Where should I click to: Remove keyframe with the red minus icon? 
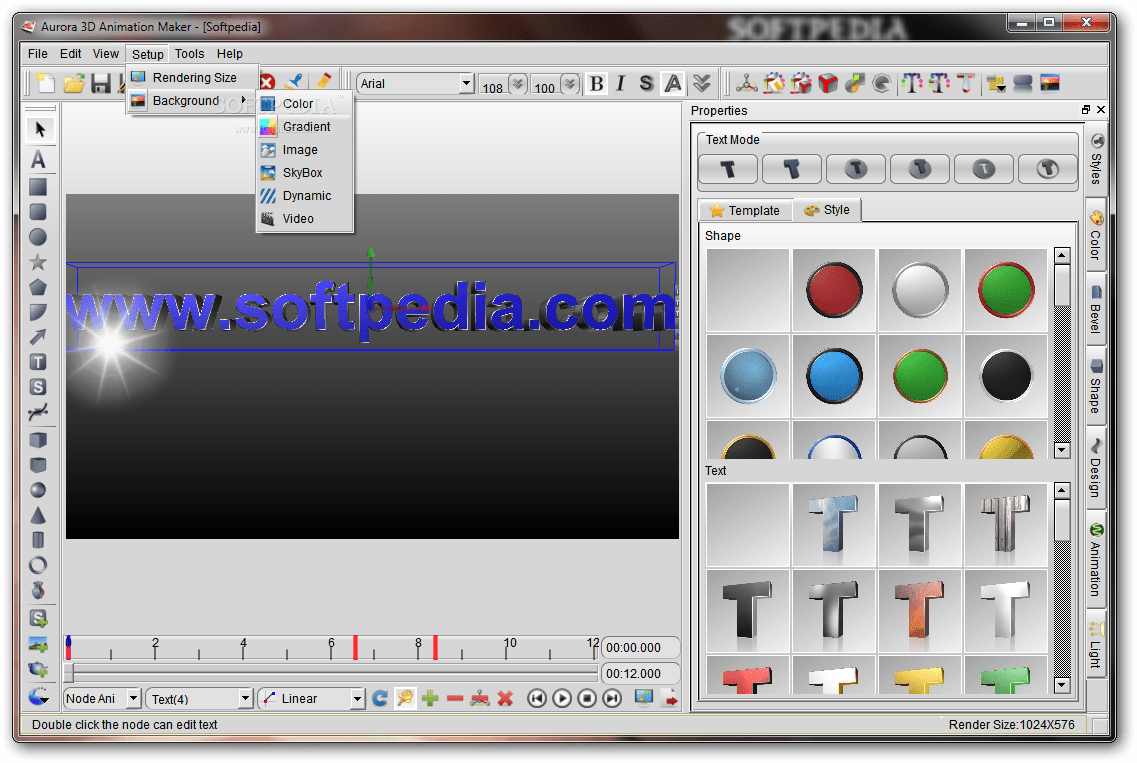click(x=455, y=698)
